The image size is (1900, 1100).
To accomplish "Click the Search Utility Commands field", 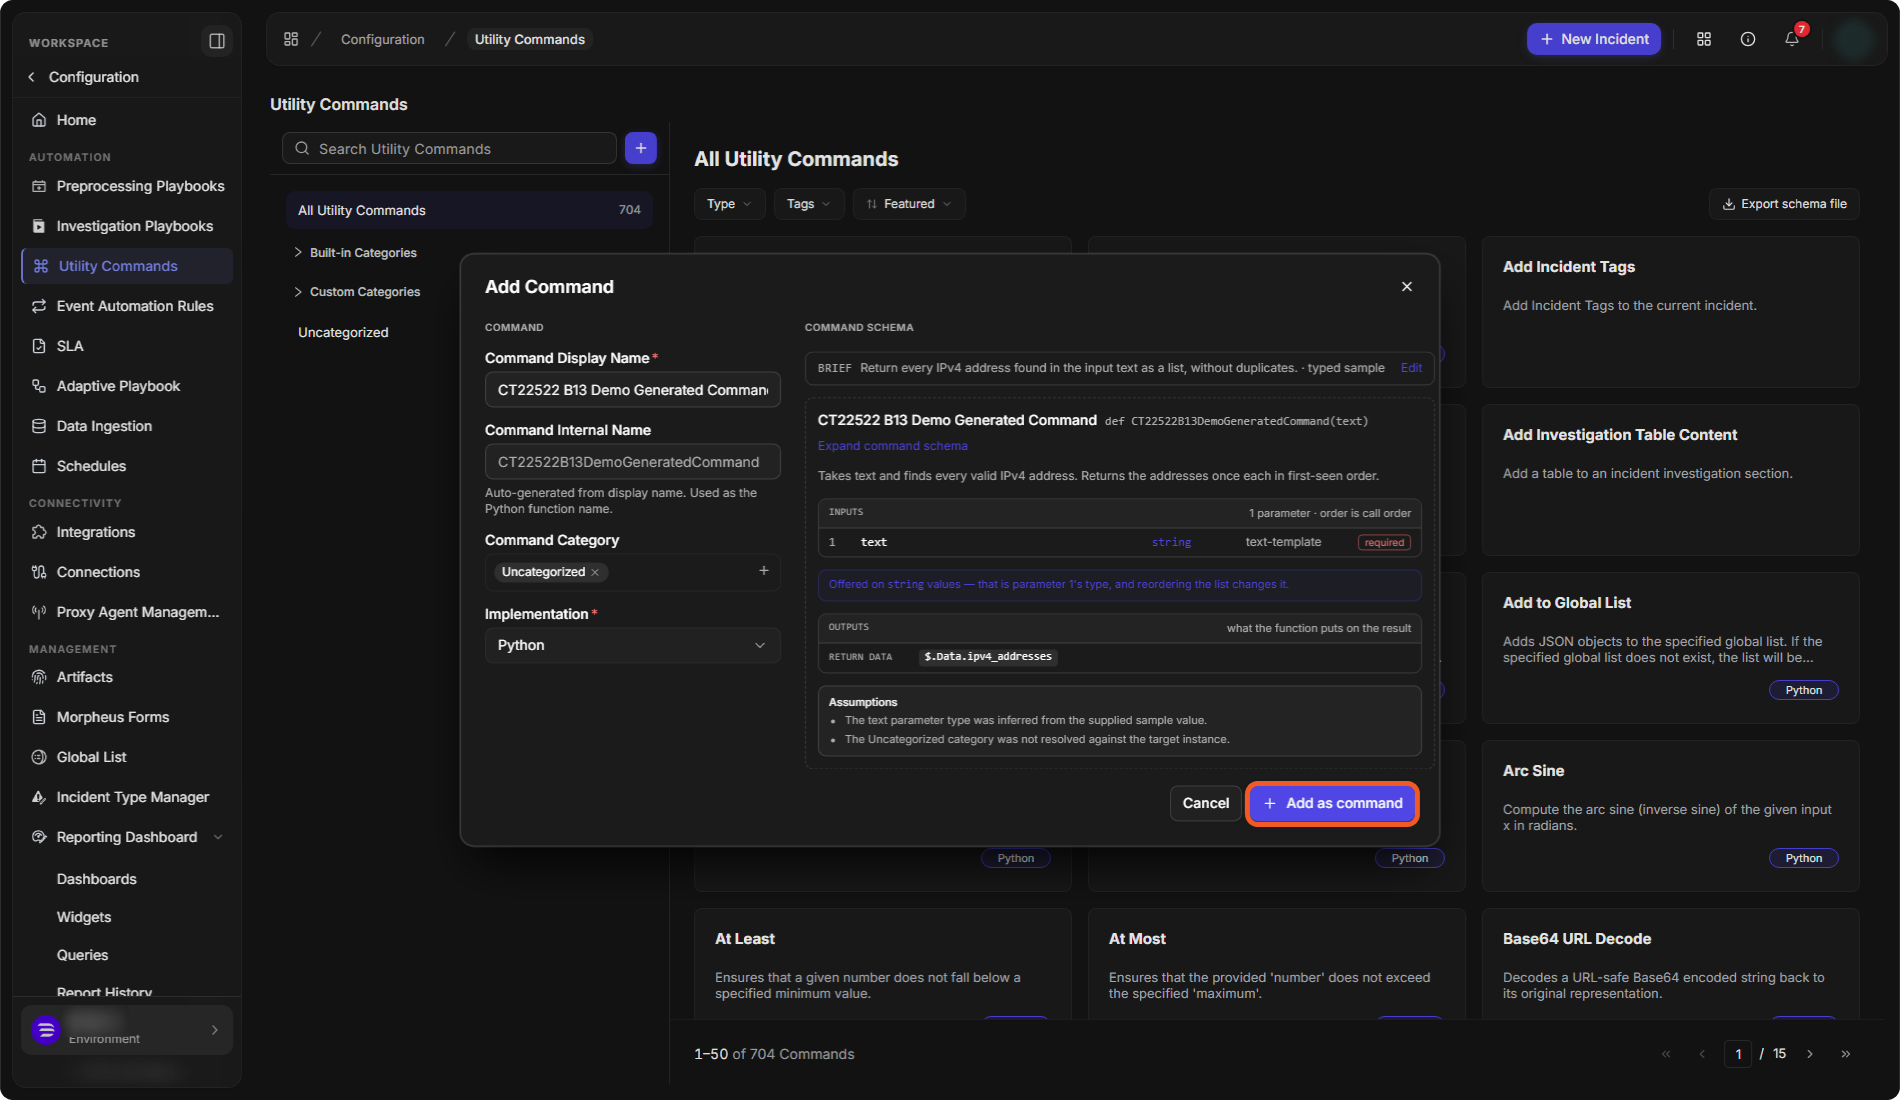I will (x=449, y=148).
